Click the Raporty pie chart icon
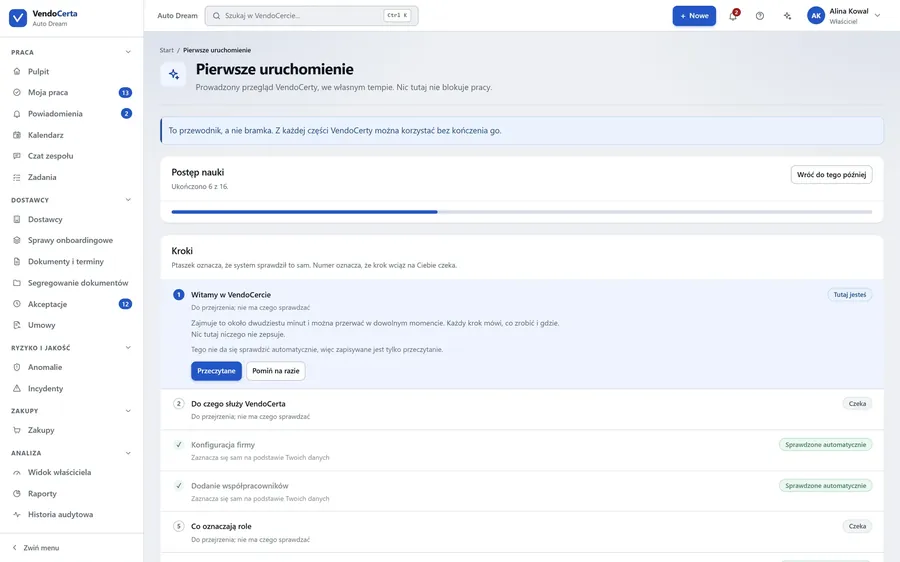The width and height of the screenshot is (900, 562). point(17,493)
